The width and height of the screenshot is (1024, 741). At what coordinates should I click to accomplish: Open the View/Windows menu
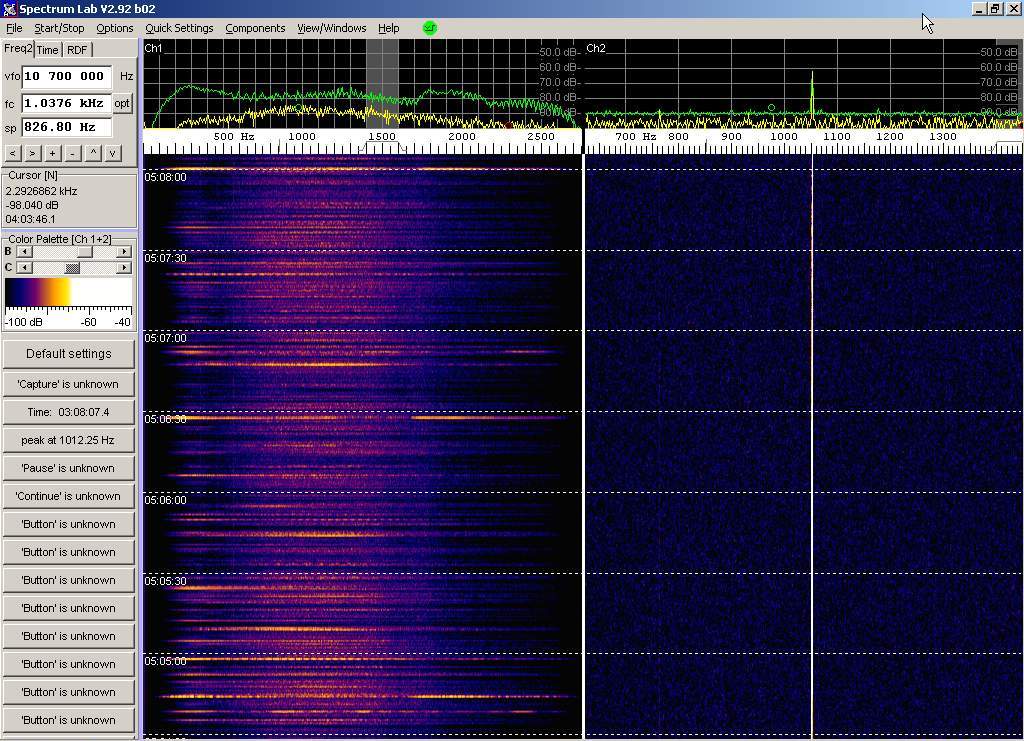[x=331, y=28]
